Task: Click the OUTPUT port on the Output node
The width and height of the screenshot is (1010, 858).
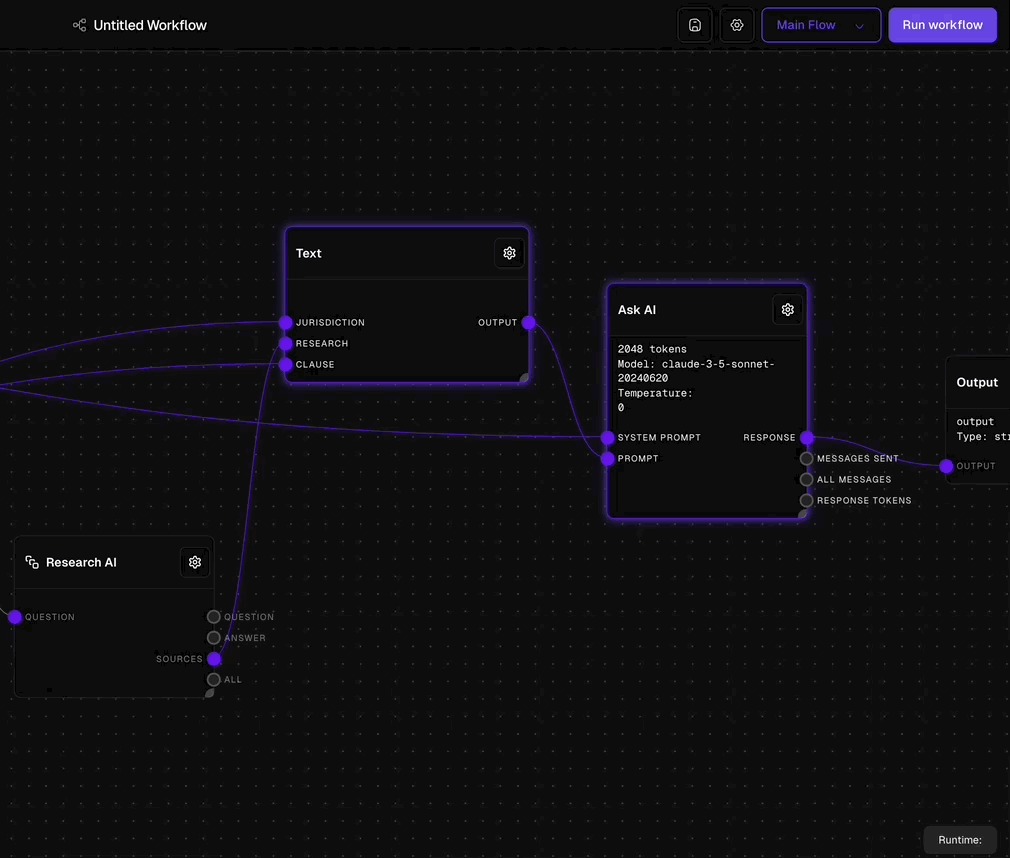Action: [x=946, y=466]
